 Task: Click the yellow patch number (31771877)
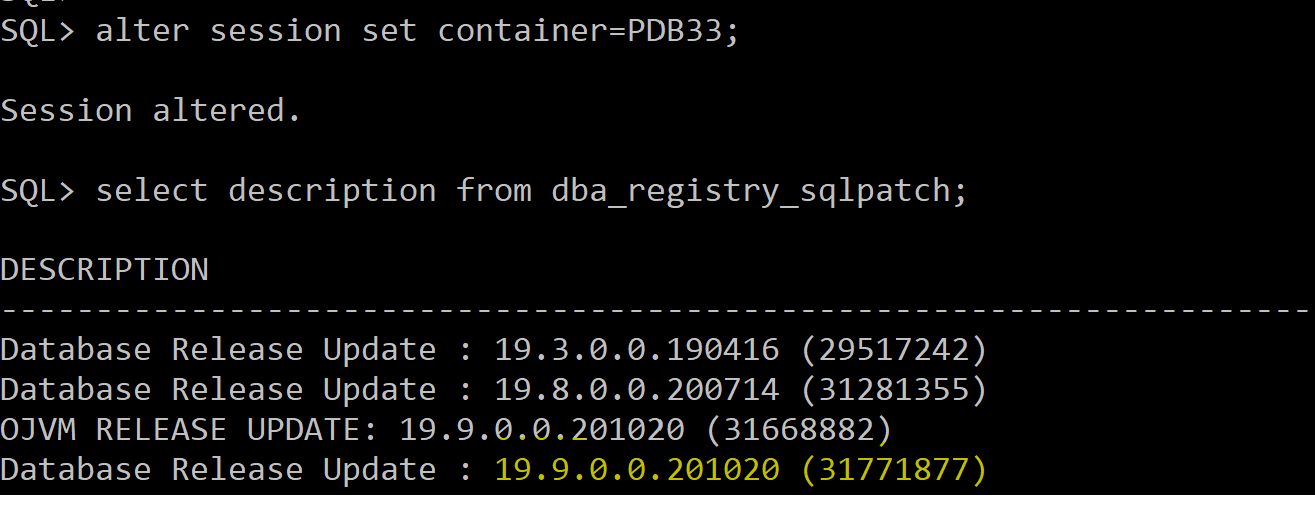893,470
